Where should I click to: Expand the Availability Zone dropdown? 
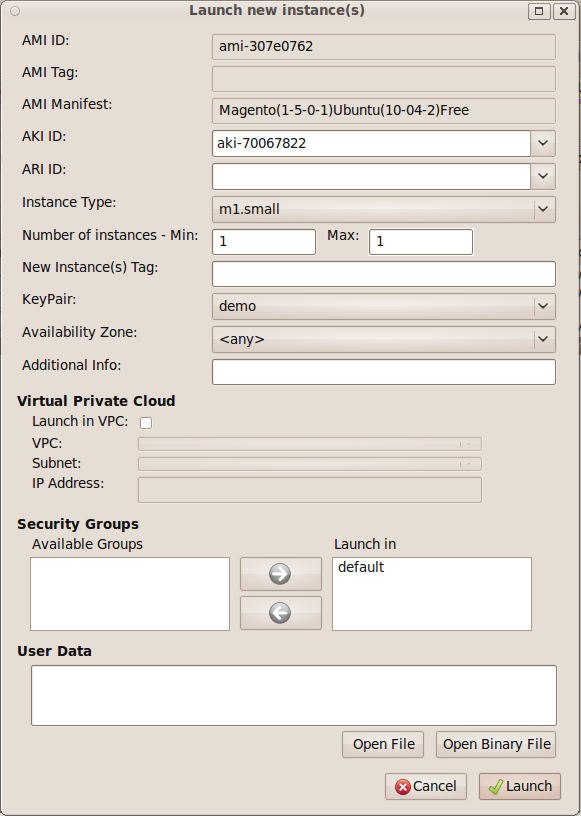(384, 339)
